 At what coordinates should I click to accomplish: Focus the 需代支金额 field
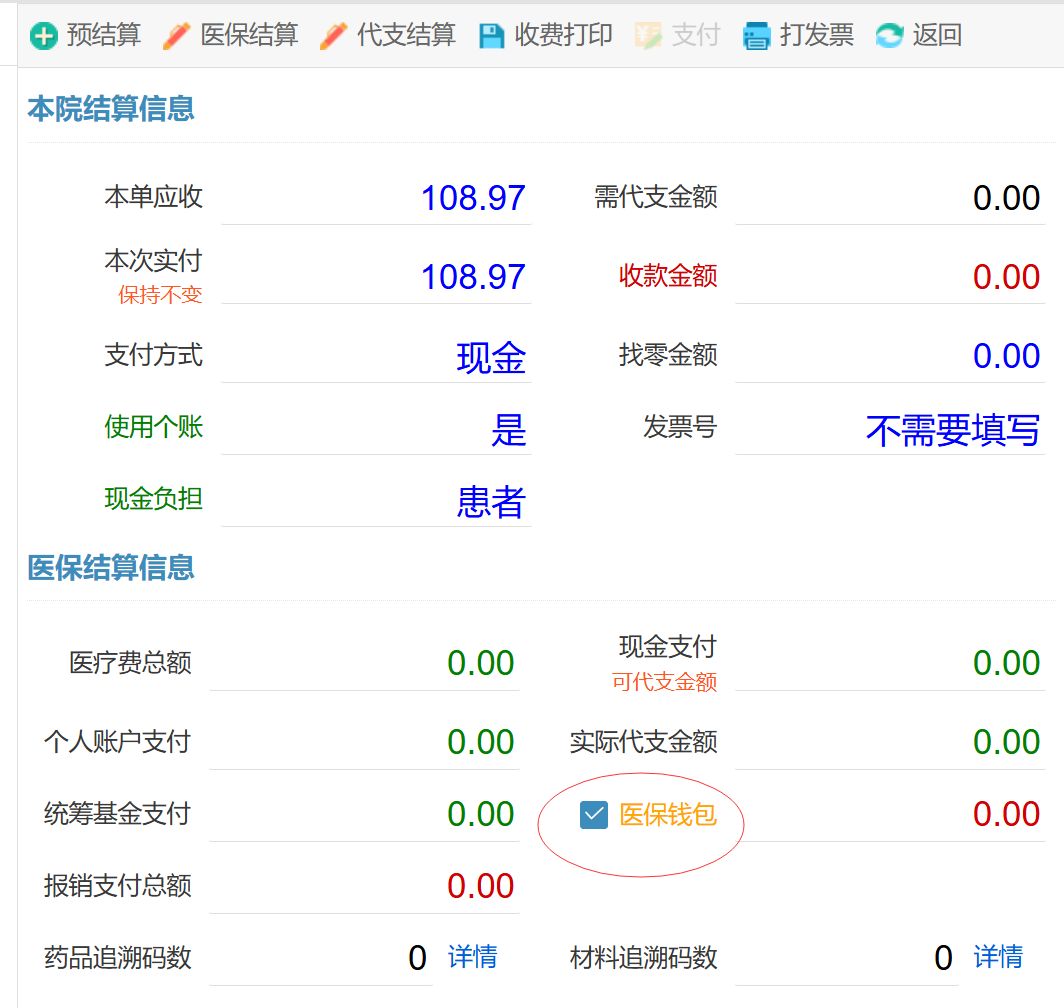890,198
